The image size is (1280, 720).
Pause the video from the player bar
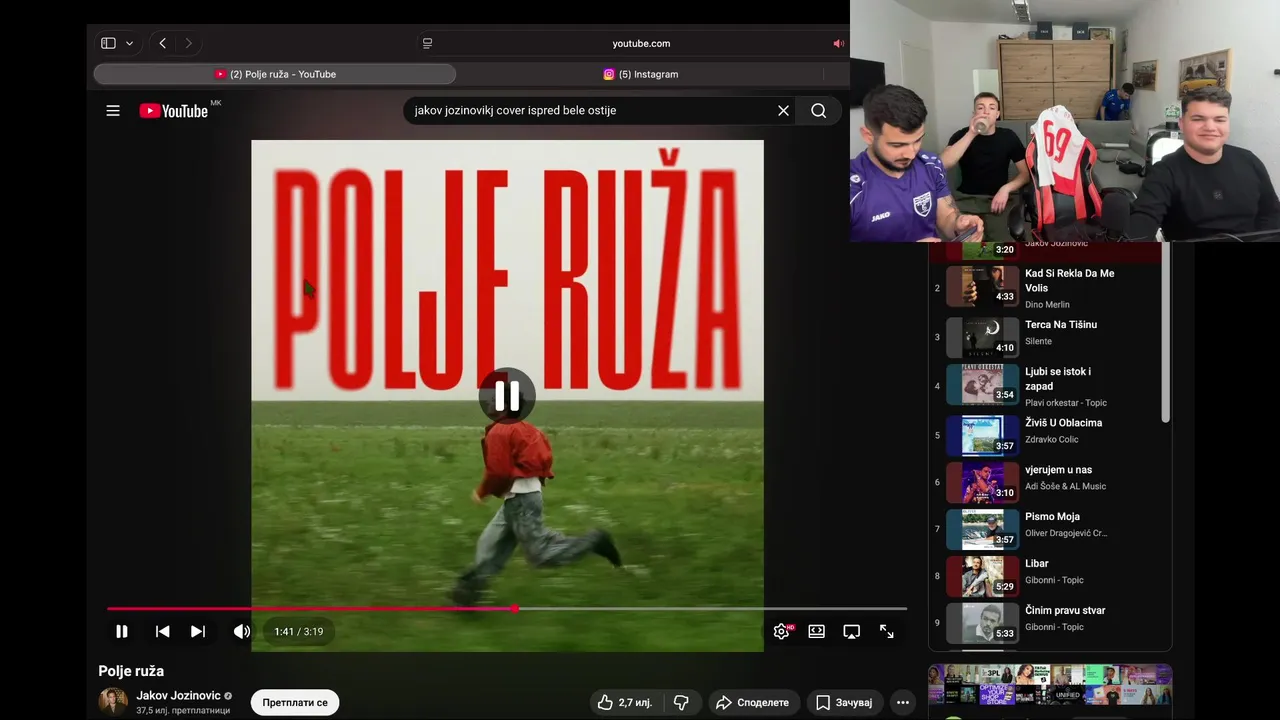pos(122,631)
